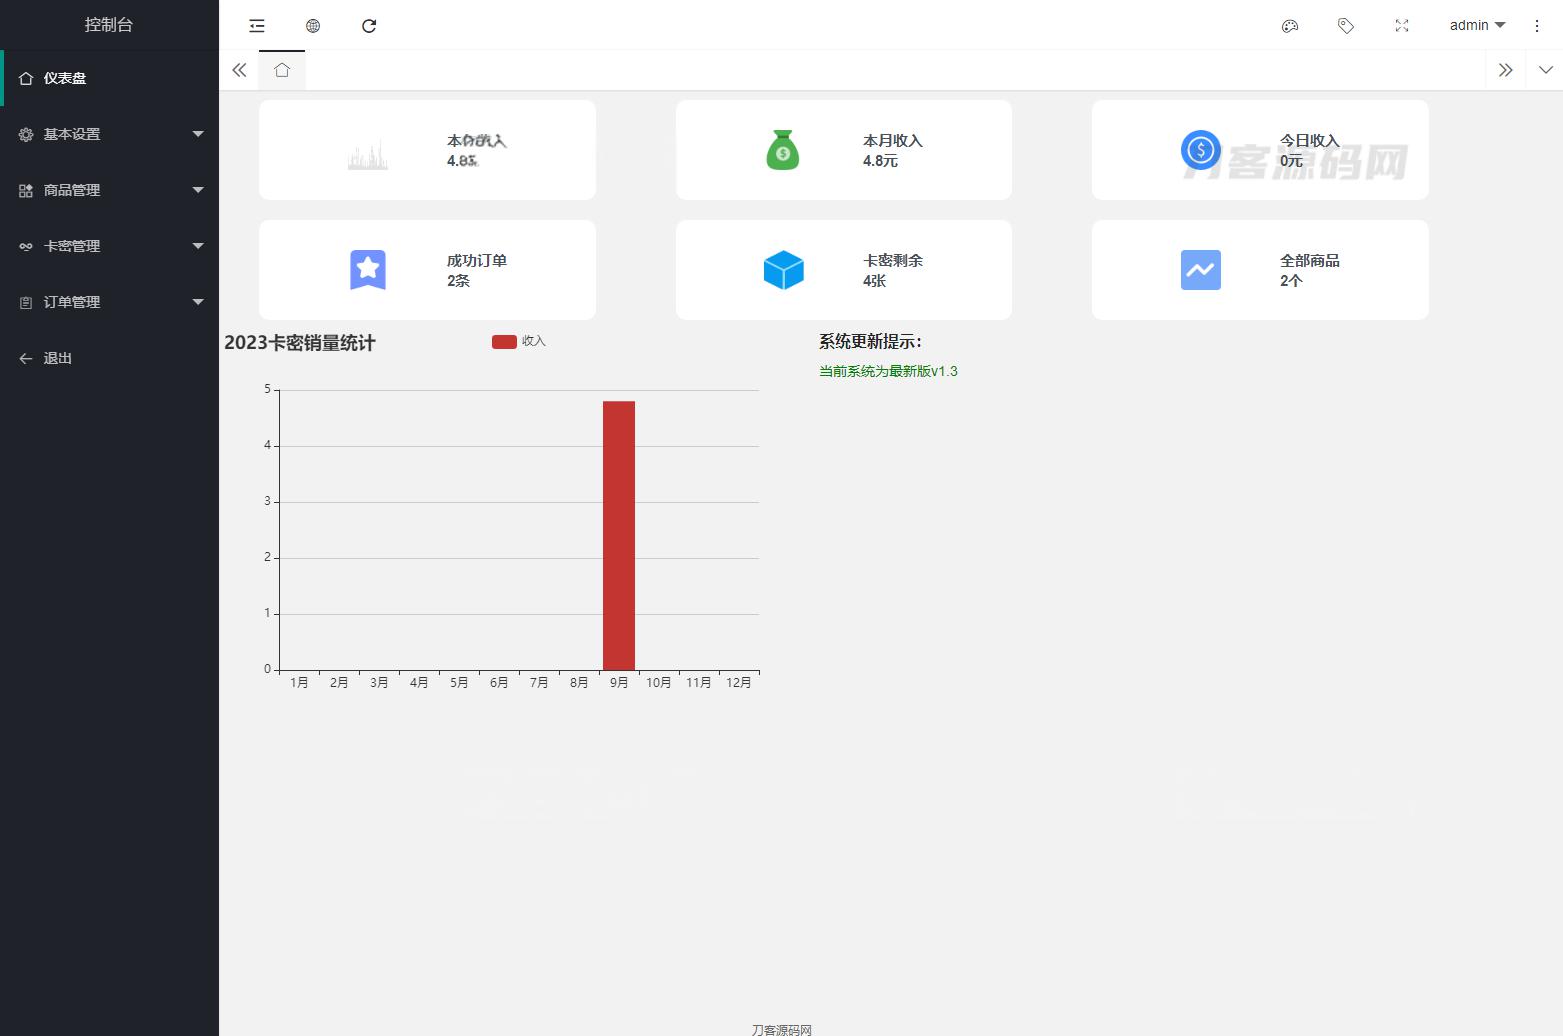Click the 控制台 header title
The image size is (1563, 1036).
click(x=109, y=25)
